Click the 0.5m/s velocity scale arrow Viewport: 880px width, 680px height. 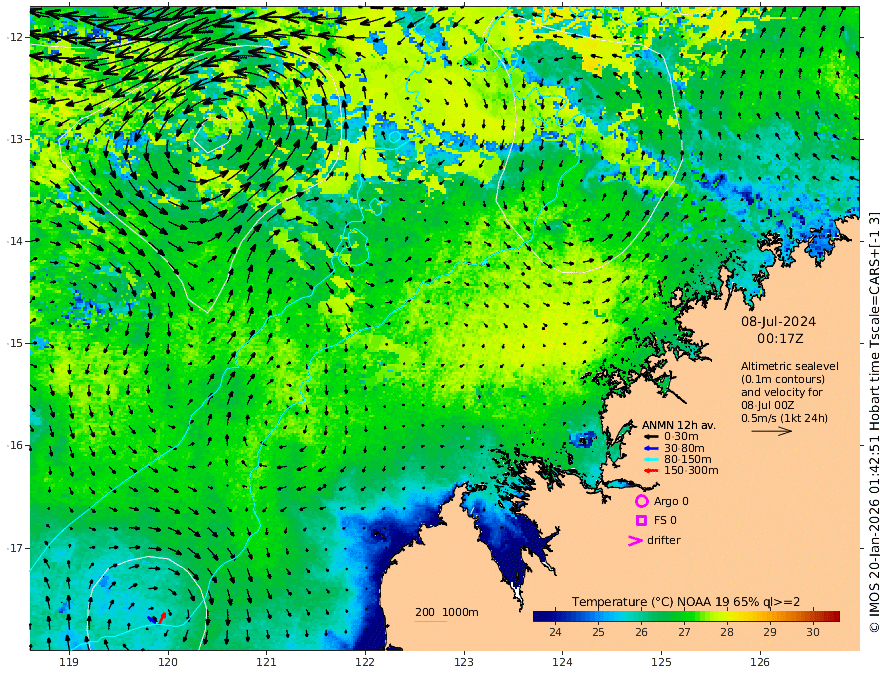tap(772, 431)
